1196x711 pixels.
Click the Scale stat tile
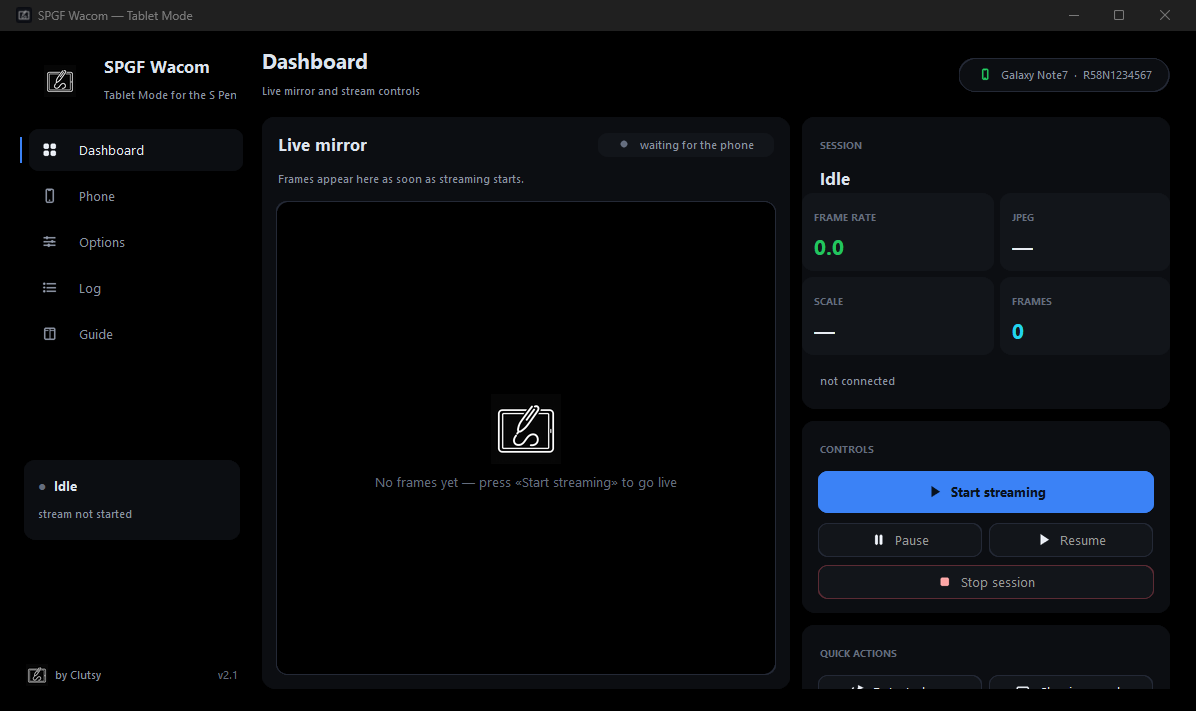[x=898, y=316]
